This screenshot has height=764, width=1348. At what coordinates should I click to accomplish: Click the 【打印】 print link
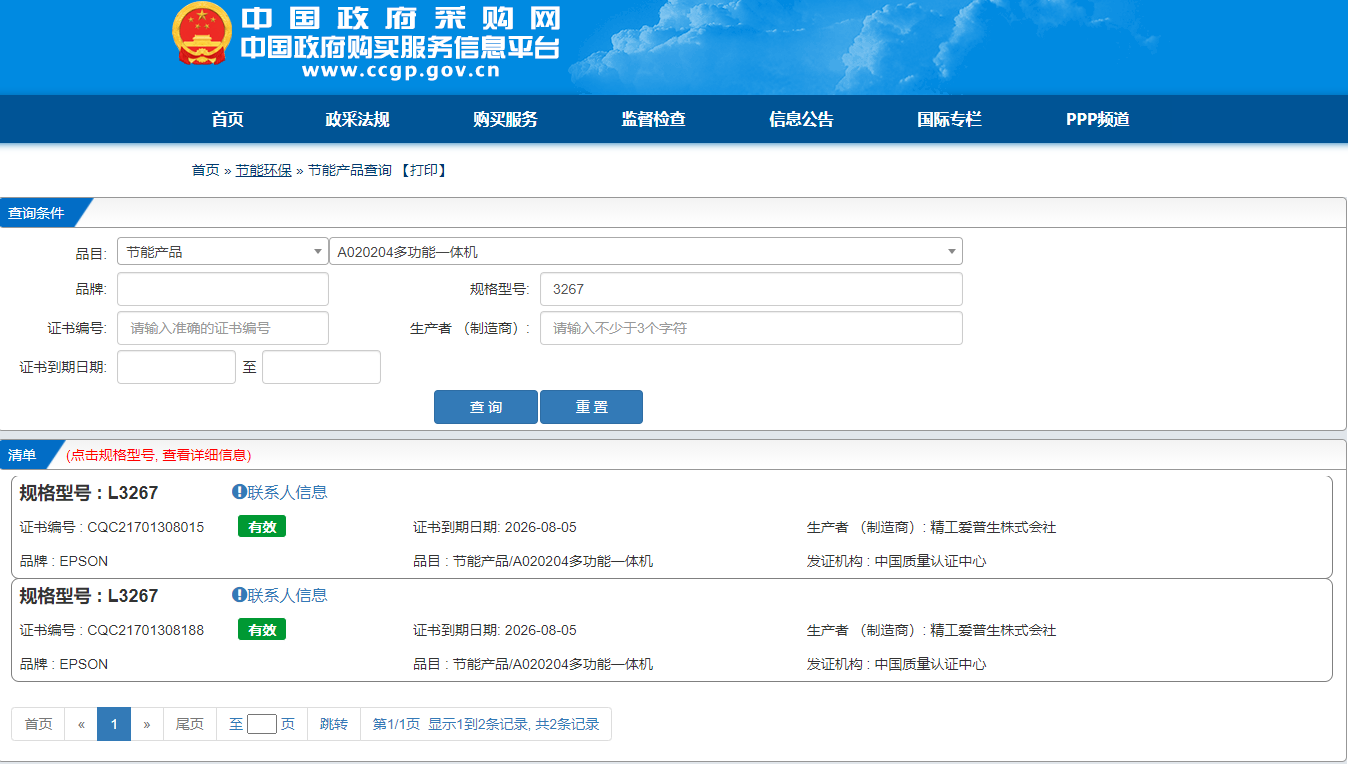[423, 171]
